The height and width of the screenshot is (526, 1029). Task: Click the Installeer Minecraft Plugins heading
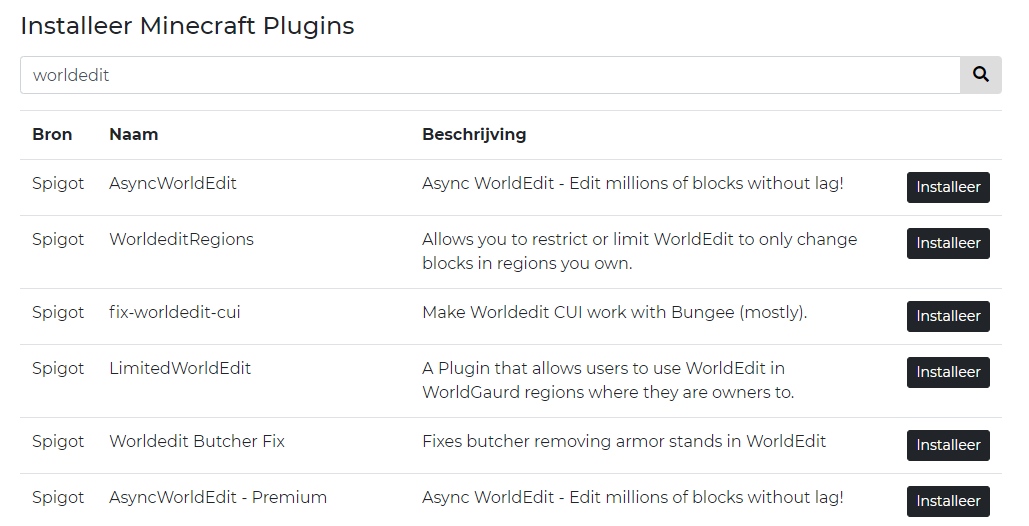187,26
